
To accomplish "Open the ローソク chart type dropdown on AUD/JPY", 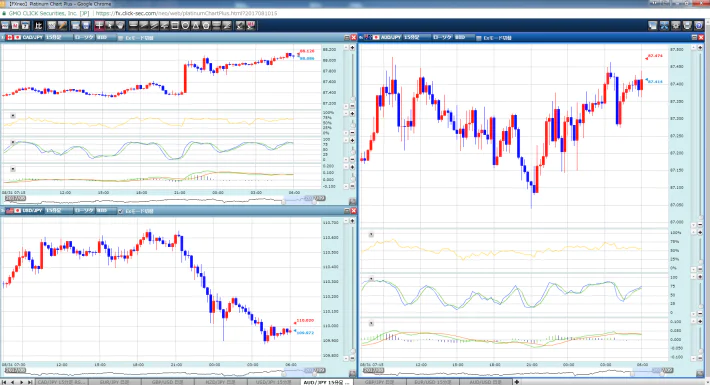I will point(442,38).
